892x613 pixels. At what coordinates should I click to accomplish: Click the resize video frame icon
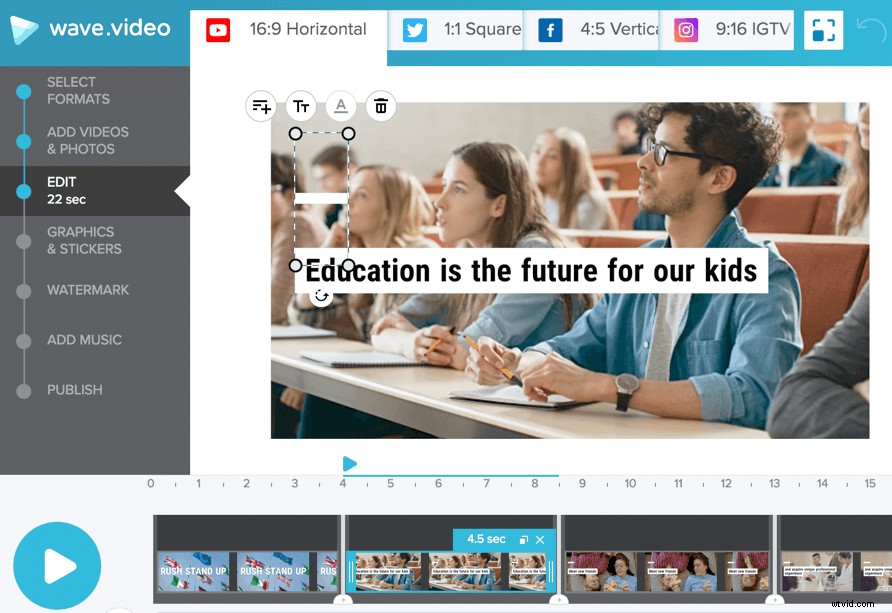tap(823, 30)
